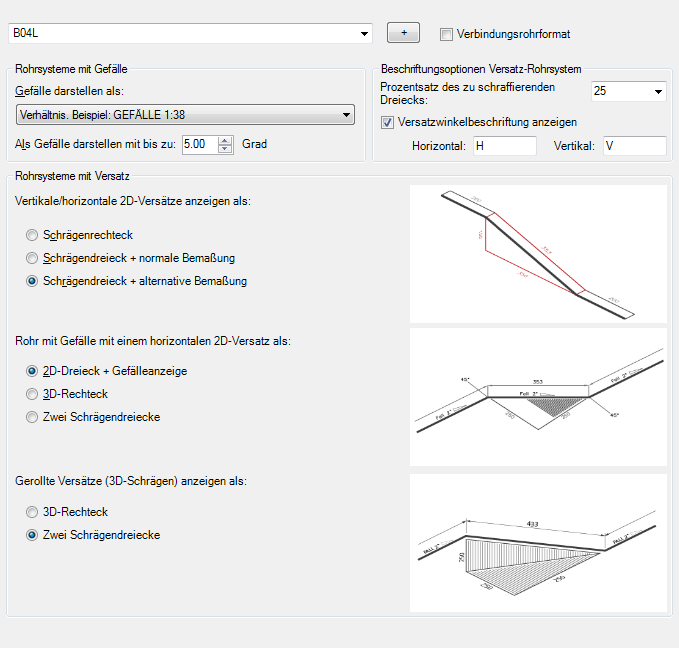Click the 'Rohrsysteme mit Versatz' group title
Viewport: 679px width, 648px height.
(72, 176)
